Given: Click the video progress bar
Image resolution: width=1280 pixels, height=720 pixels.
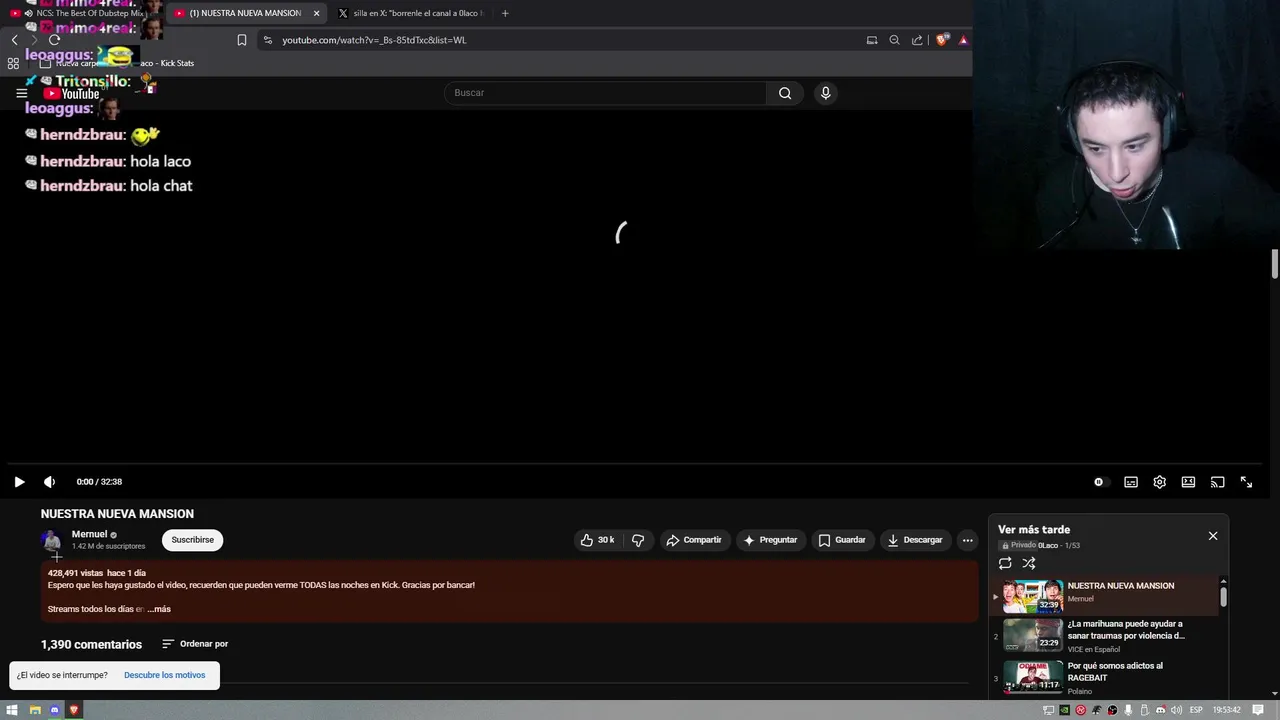Looking at the screenshot, I should [633, 464].
